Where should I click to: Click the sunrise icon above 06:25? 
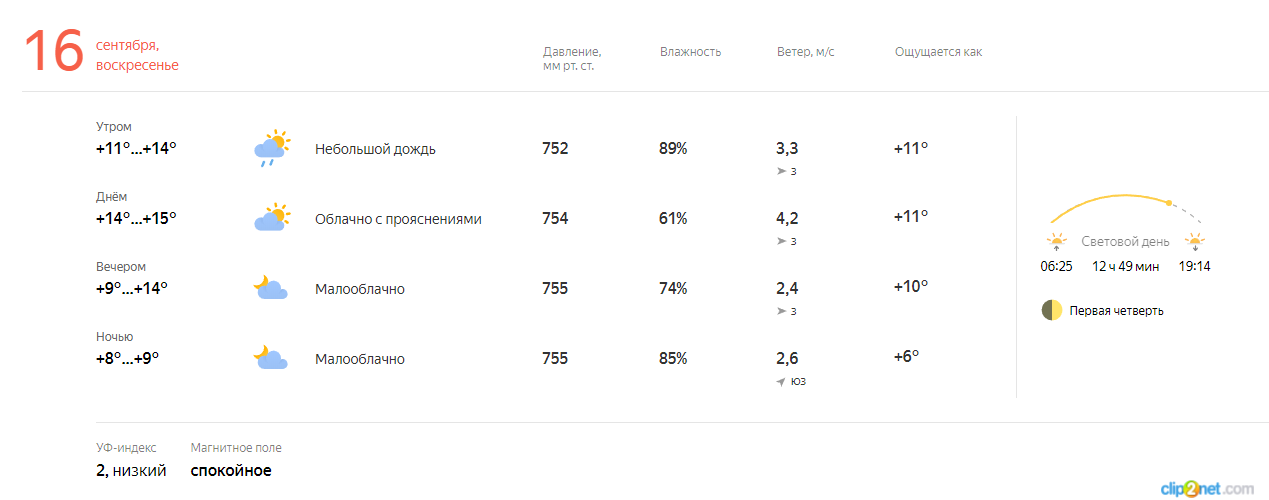click(x=1056, y=241)
